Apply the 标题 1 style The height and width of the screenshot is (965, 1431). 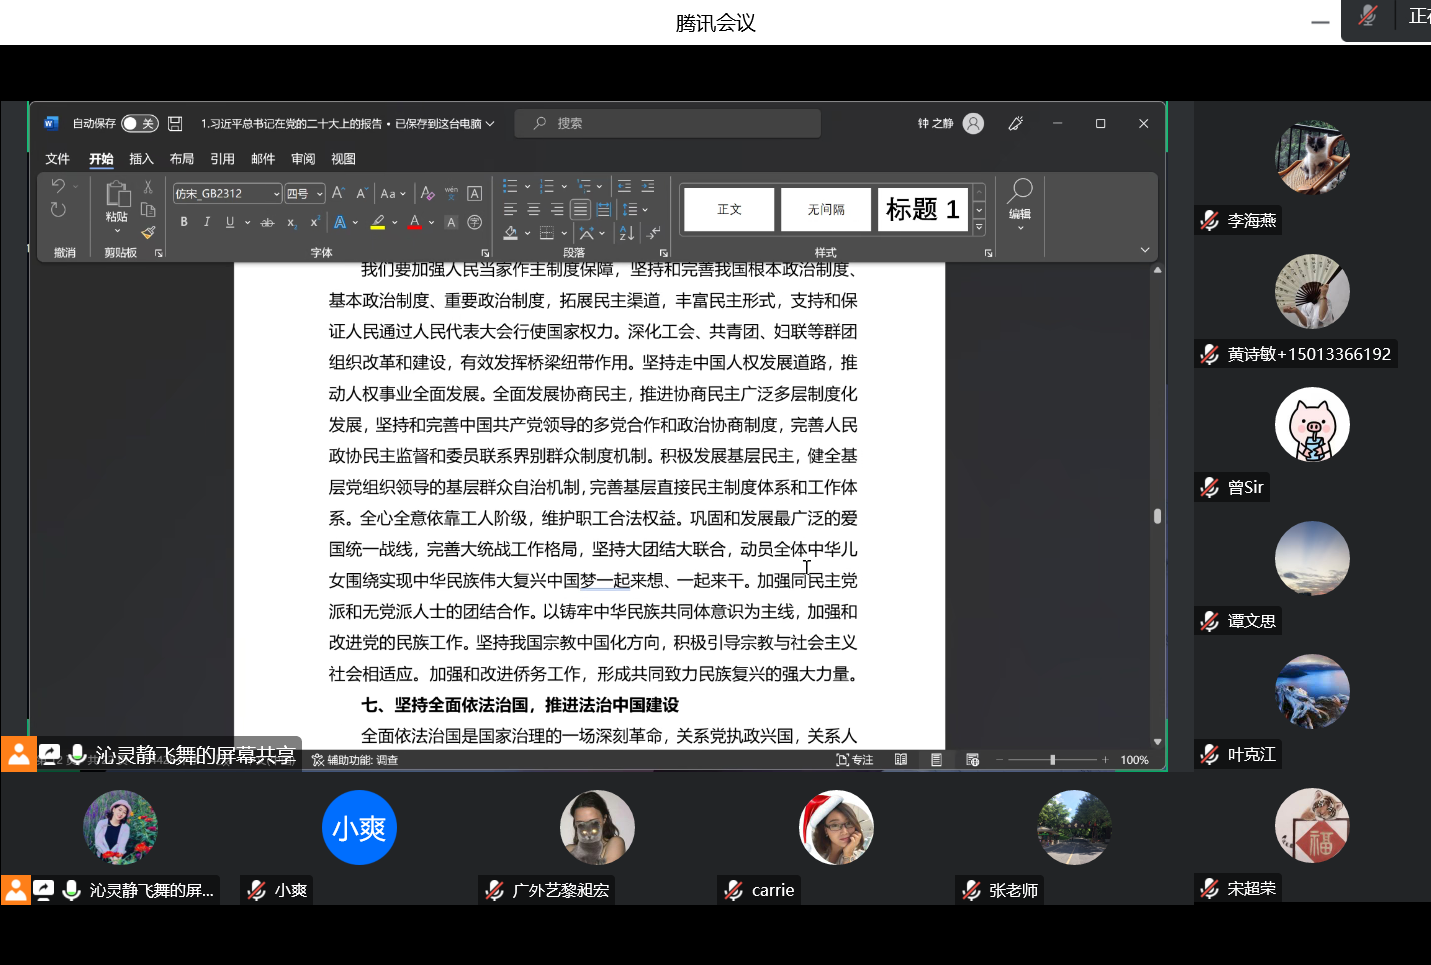[x=923, y=209]
